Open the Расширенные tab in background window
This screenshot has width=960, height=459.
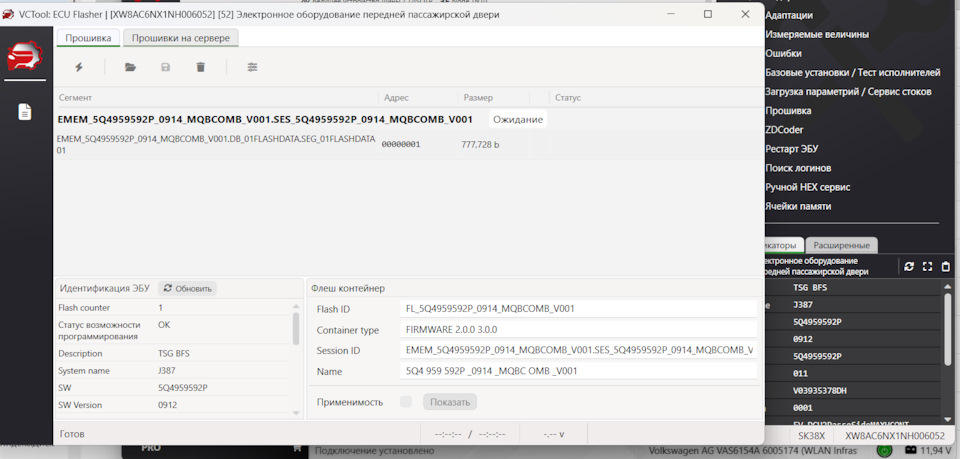tap(842, 245)
